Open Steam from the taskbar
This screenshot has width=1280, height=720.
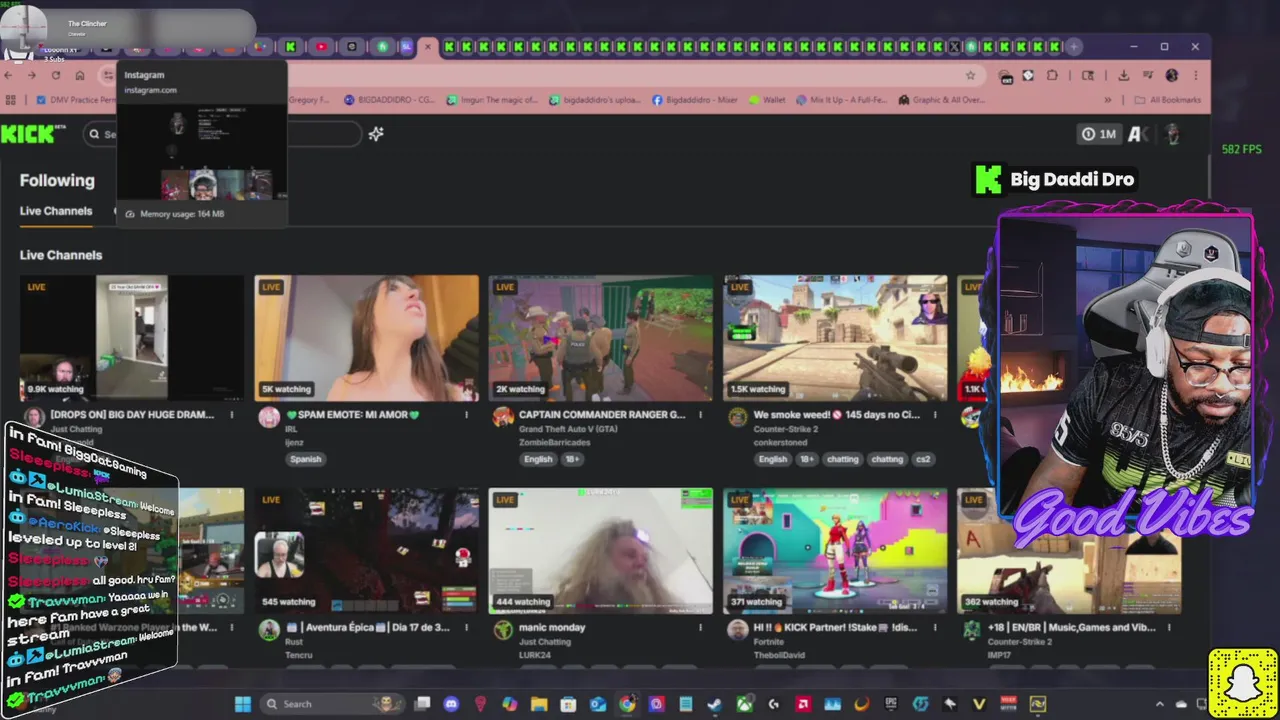(714, 704)
